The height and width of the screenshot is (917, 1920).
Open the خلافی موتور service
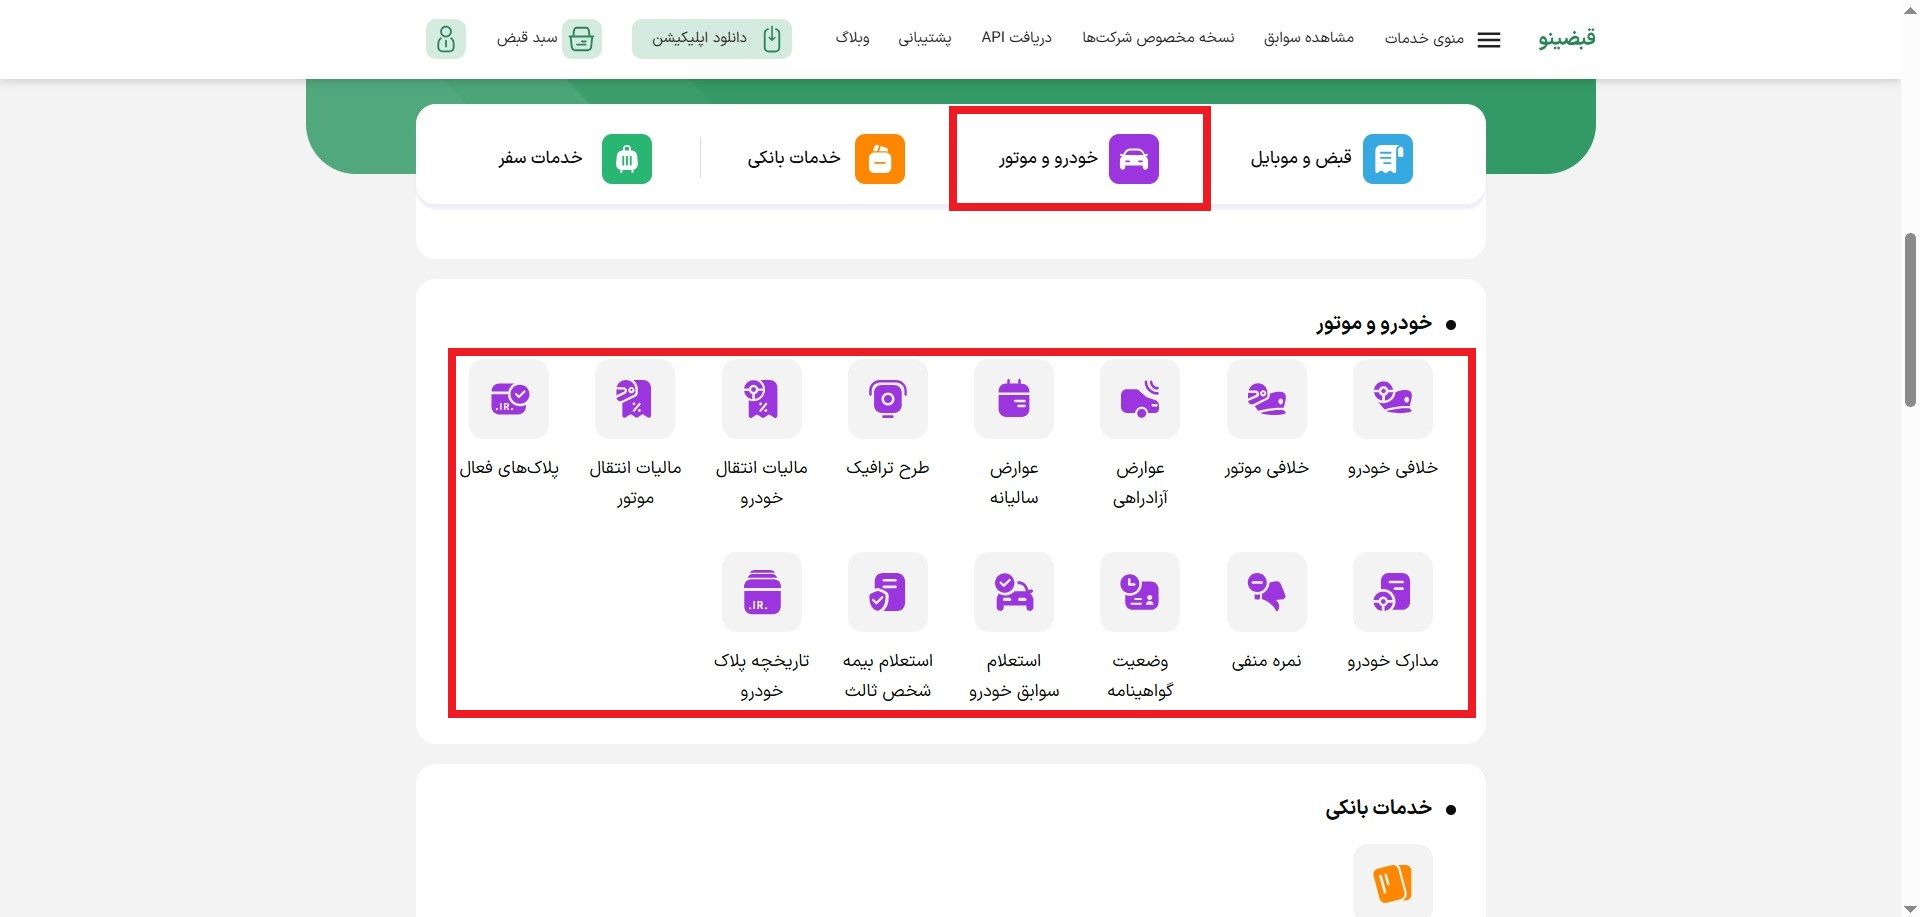pos(1266,398)
